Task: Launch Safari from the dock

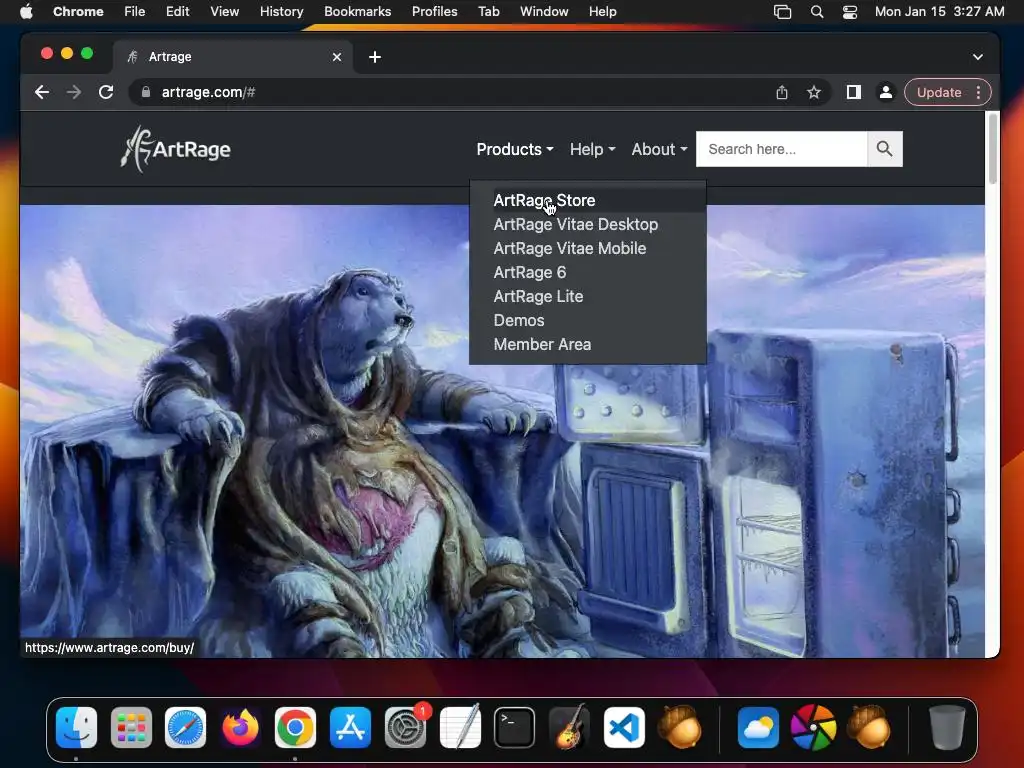Action: click(185, 727)
